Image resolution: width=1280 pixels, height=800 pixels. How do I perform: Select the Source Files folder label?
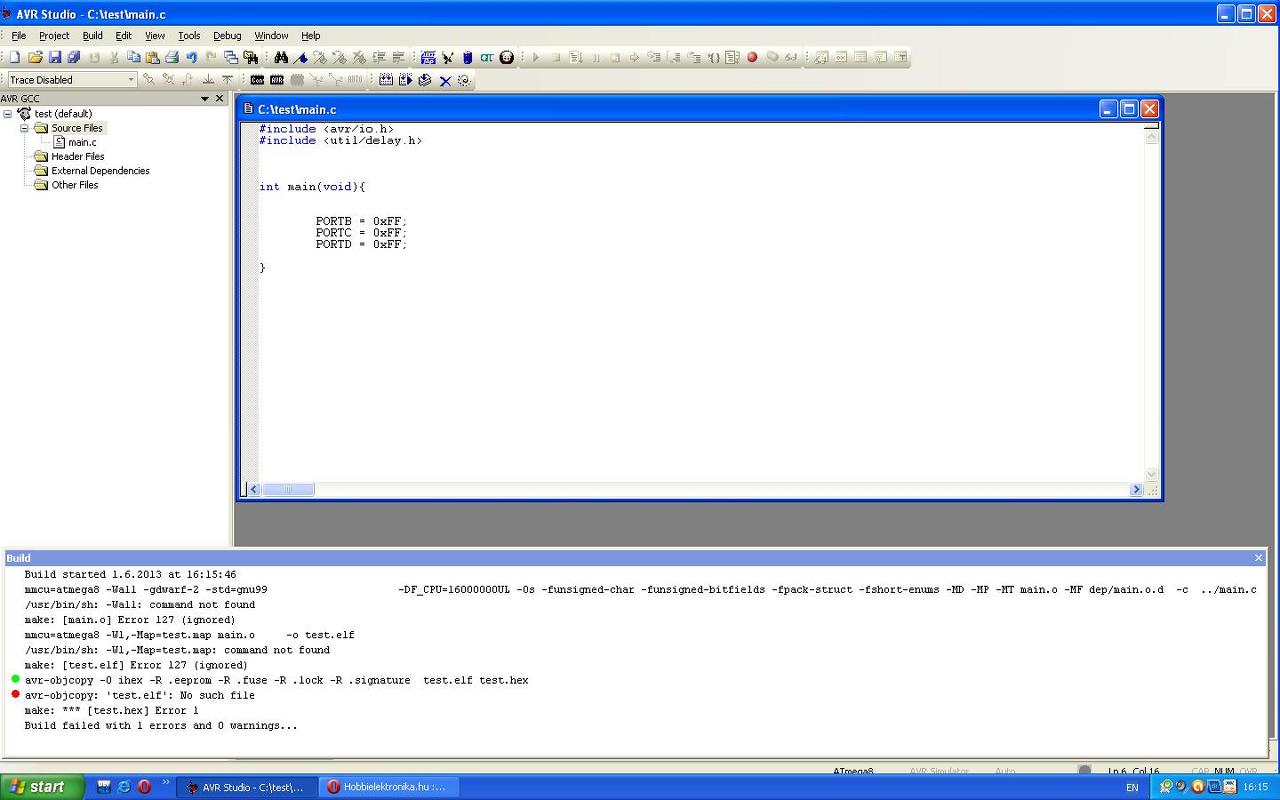(x=77, y=128)
